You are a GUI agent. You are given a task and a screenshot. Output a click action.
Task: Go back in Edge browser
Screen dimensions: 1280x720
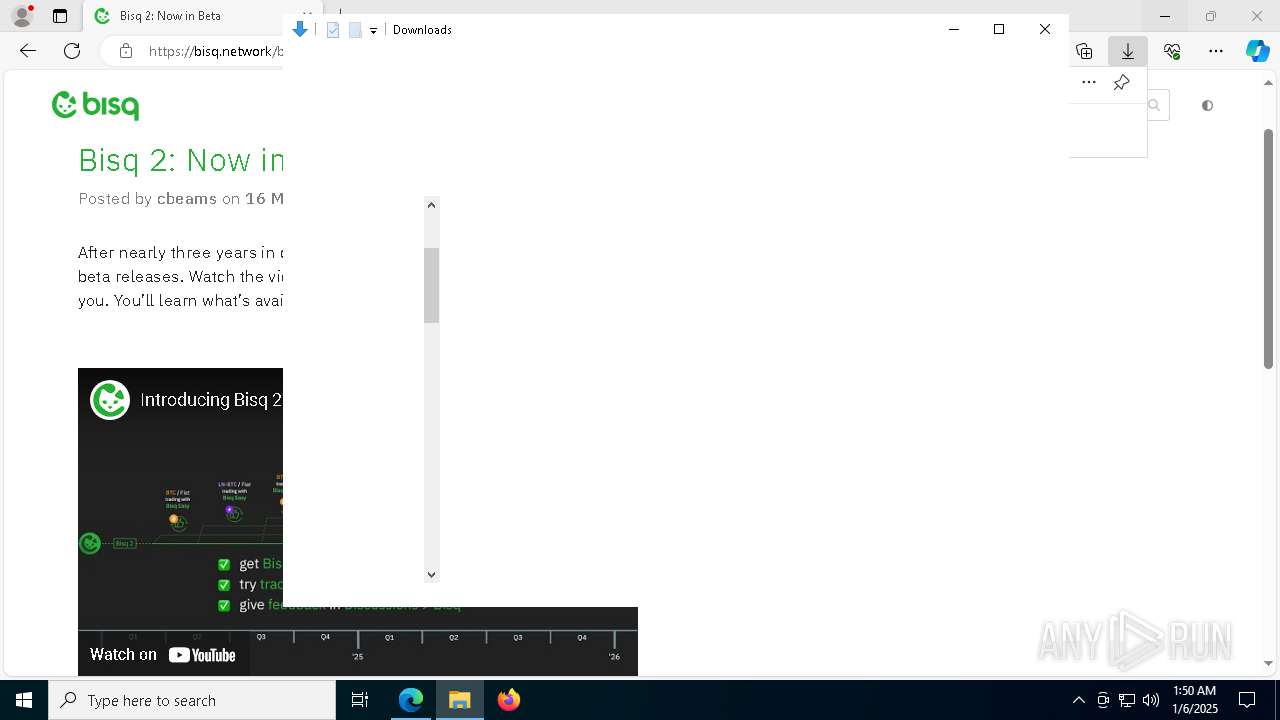[x=28, y=51]
